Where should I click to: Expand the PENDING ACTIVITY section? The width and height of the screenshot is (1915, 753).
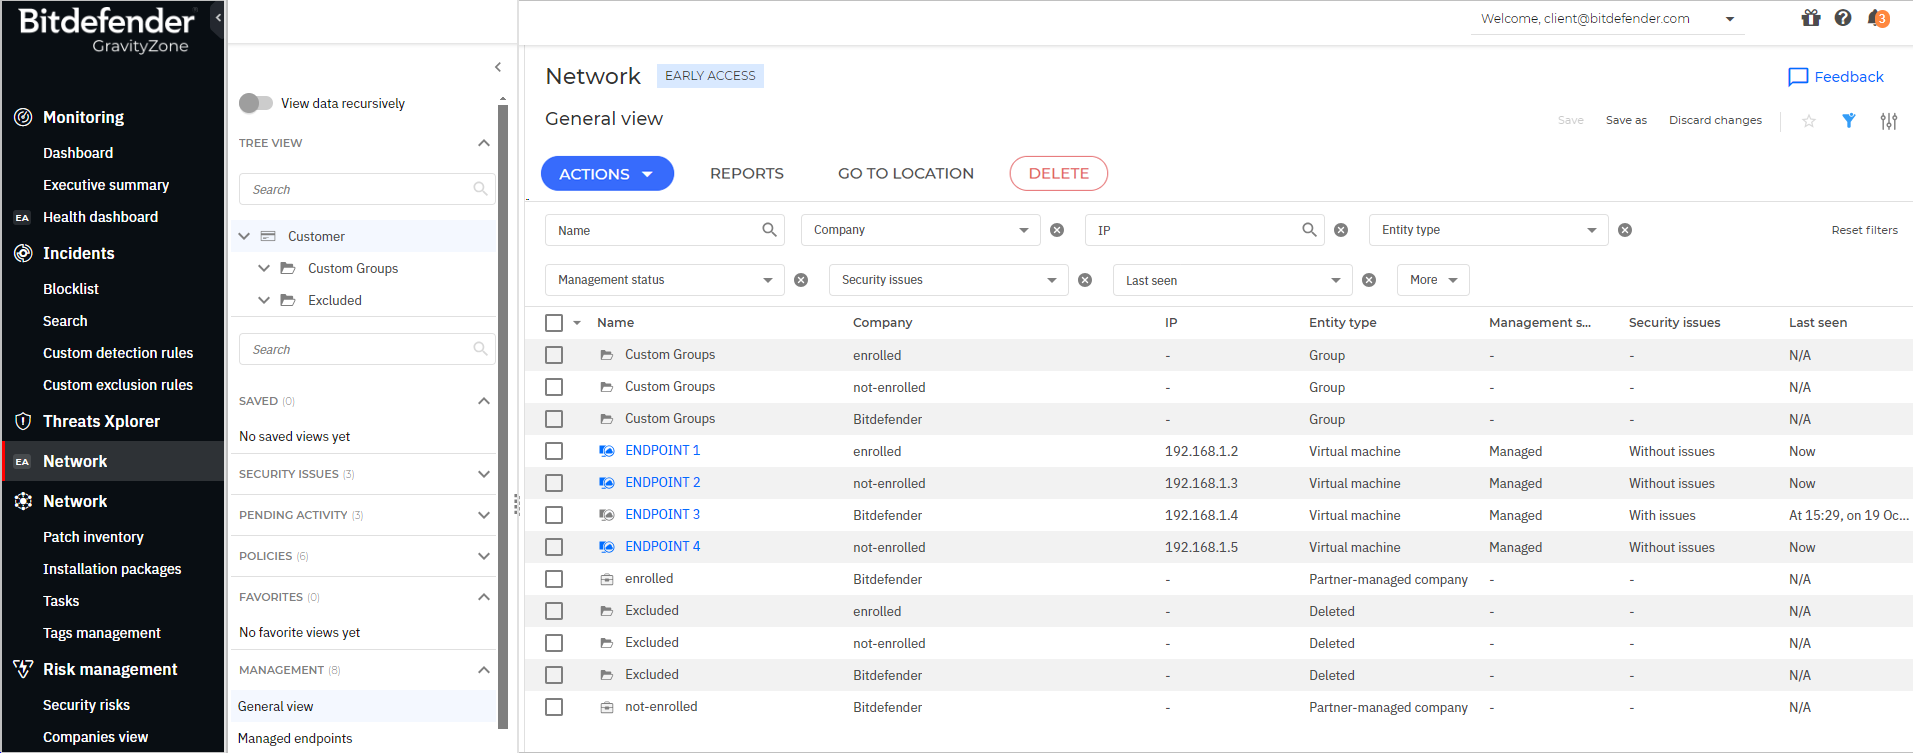click(484, 515)
